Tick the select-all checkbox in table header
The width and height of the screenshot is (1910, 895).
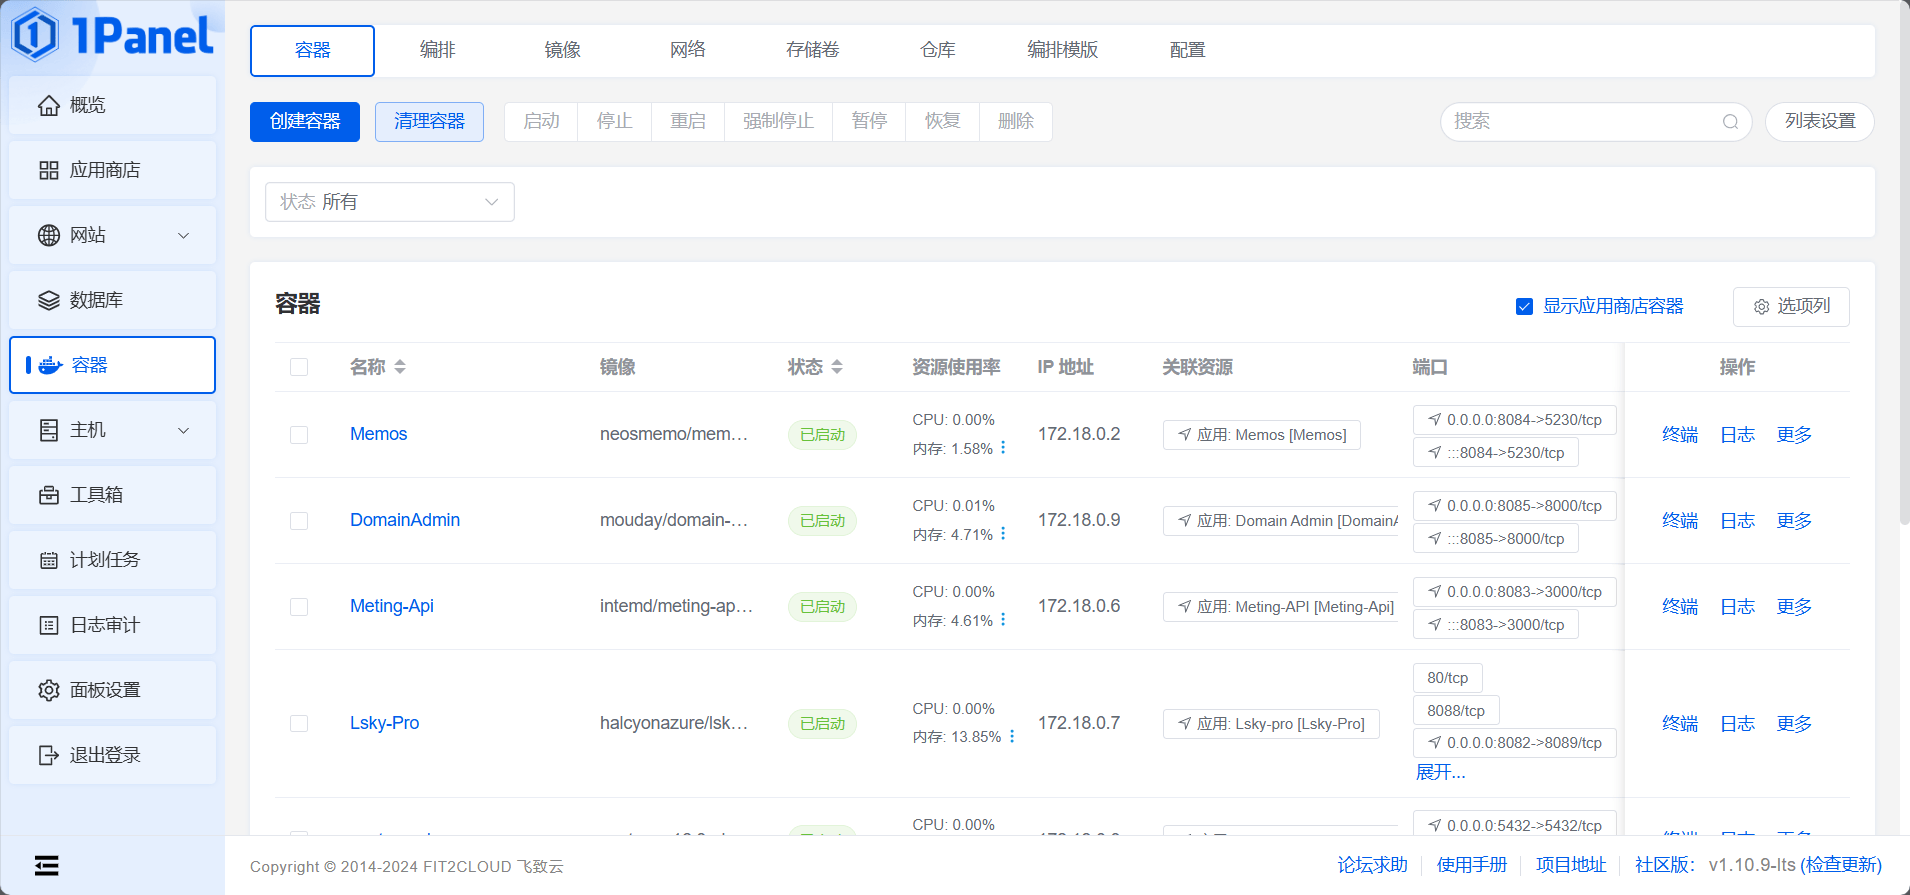coord(299,367)
